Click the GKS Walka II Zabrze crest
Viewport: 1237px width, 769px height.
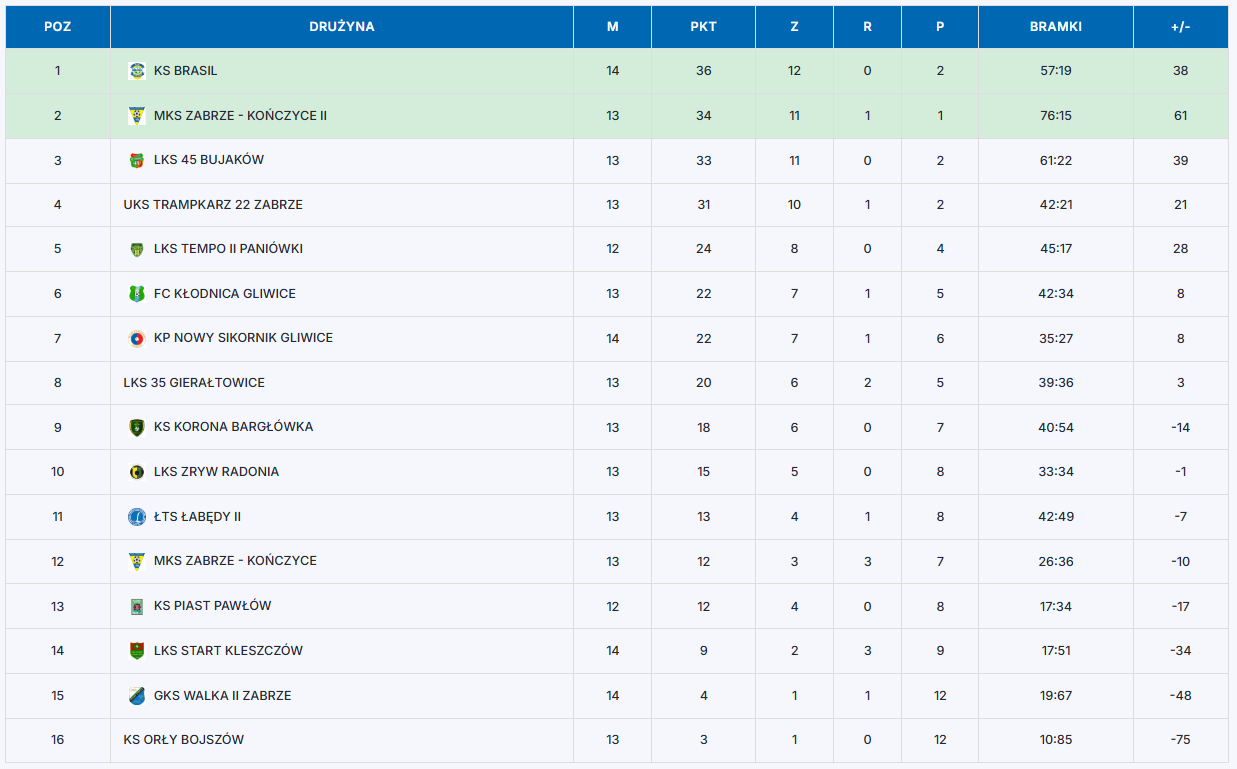pos(137,696)
